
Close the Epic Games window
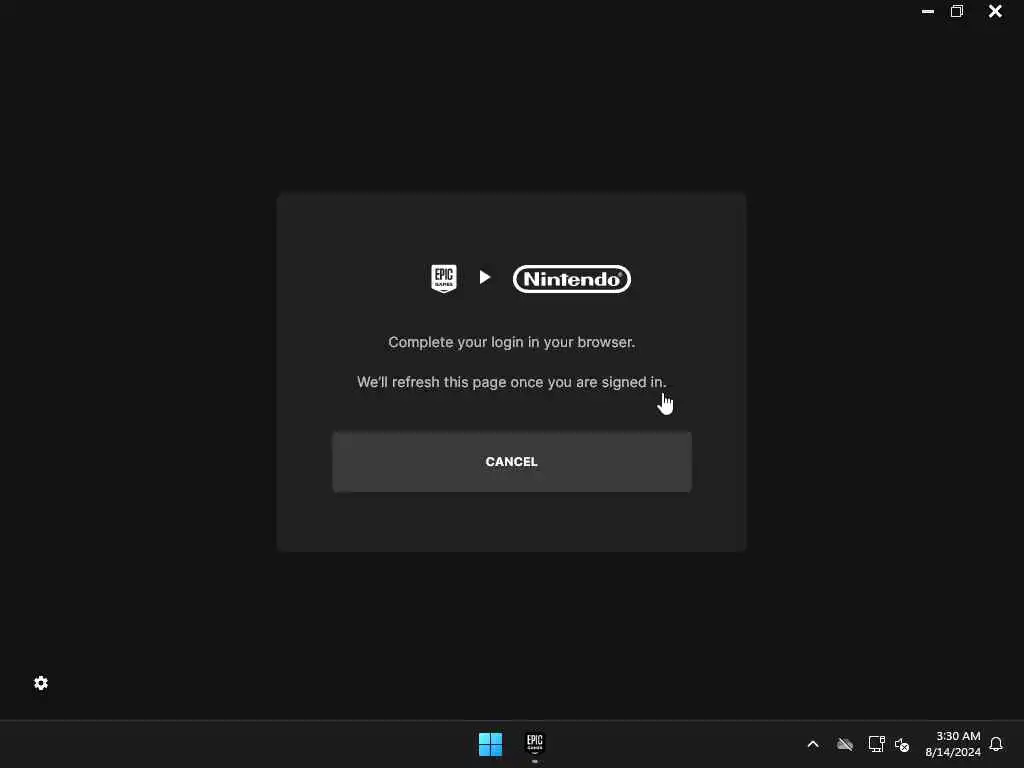click(995, 11)
